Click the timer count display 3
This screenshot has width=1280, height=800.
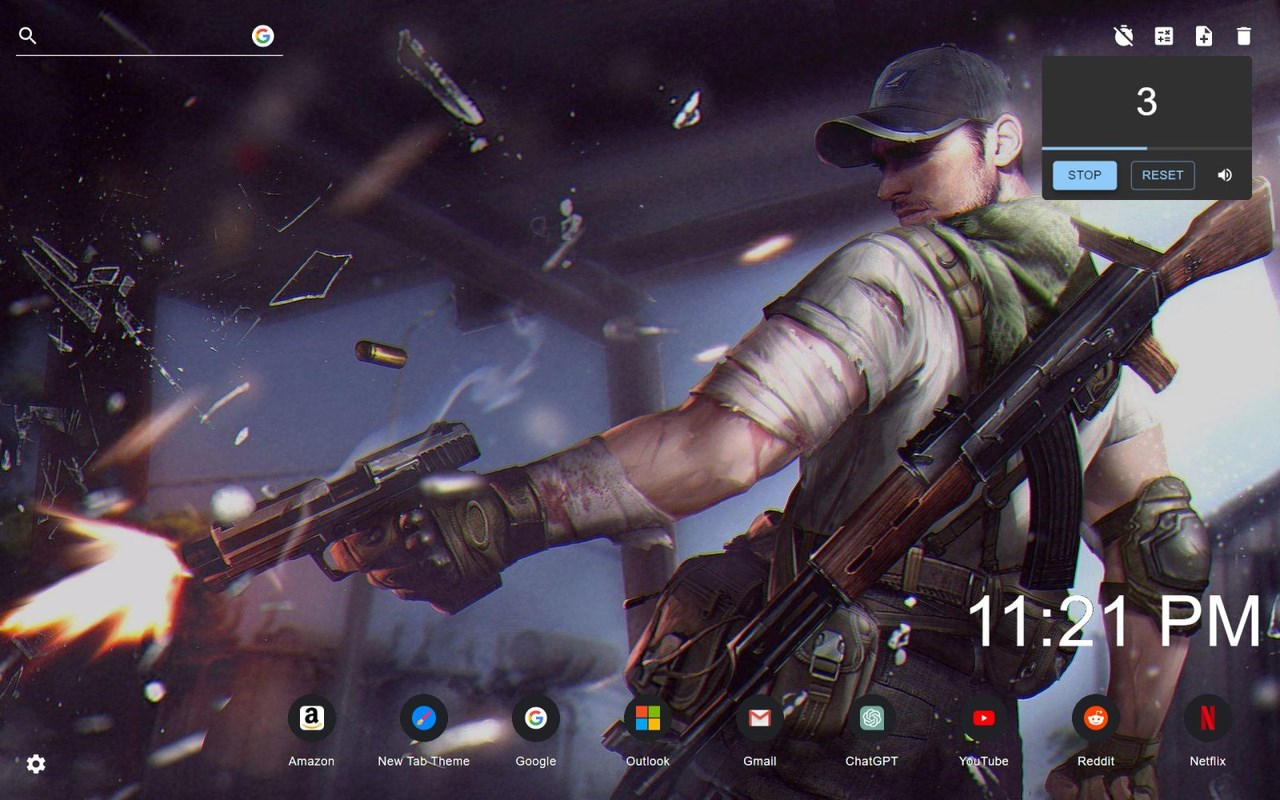point(1147,101)
